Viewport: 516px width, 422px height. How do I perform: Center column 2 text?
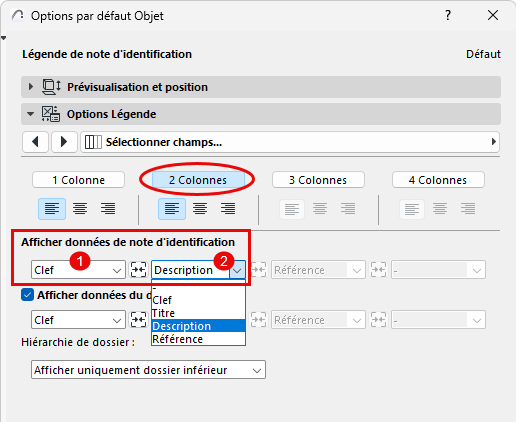[200, 209]
